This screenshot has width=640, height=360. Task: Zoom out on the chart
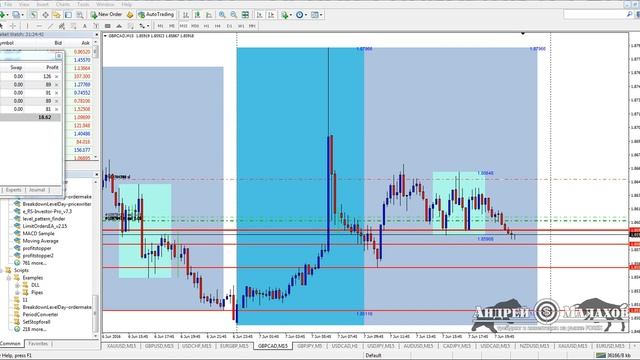pos(233,15)
